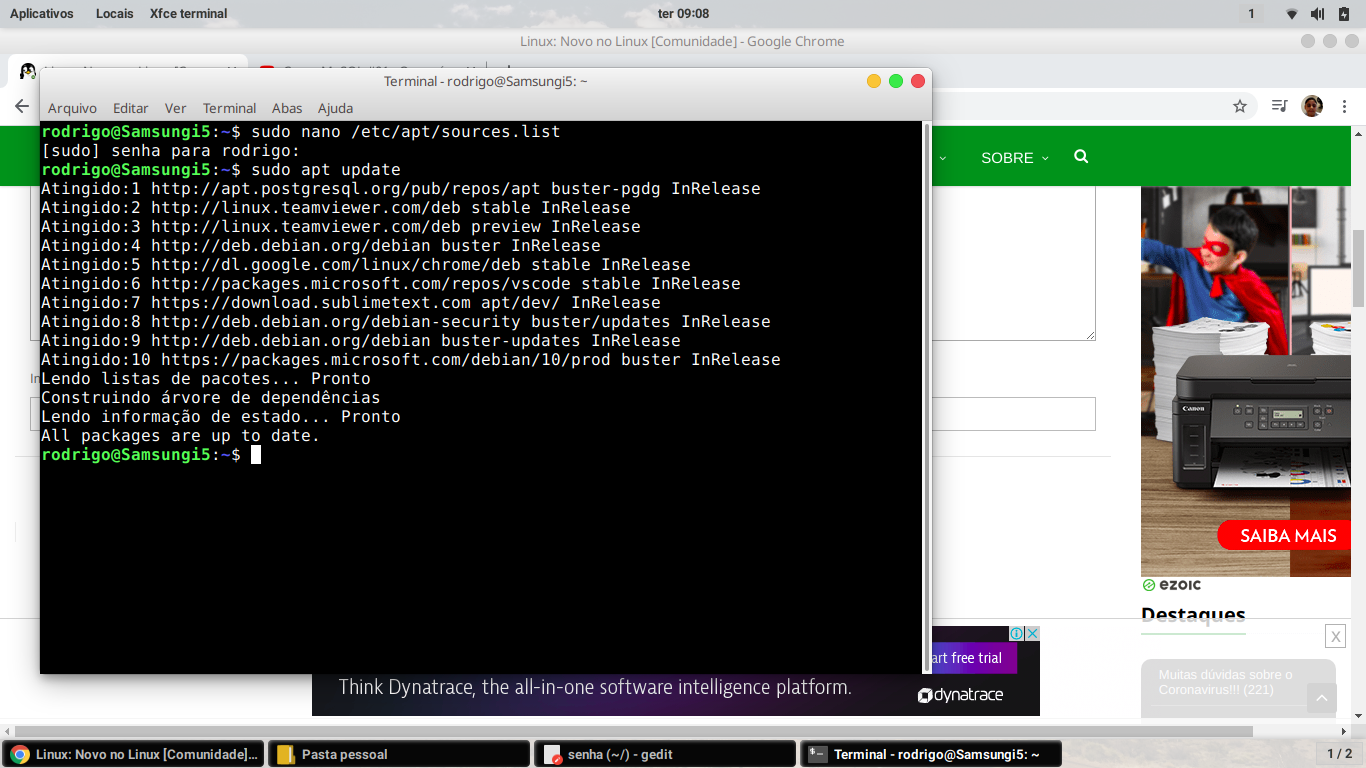This screenshot has height=768, width=1366.
Task: Click the 'sudo nano /etc/apt/sources.list' command
Action: pos(406,132)
